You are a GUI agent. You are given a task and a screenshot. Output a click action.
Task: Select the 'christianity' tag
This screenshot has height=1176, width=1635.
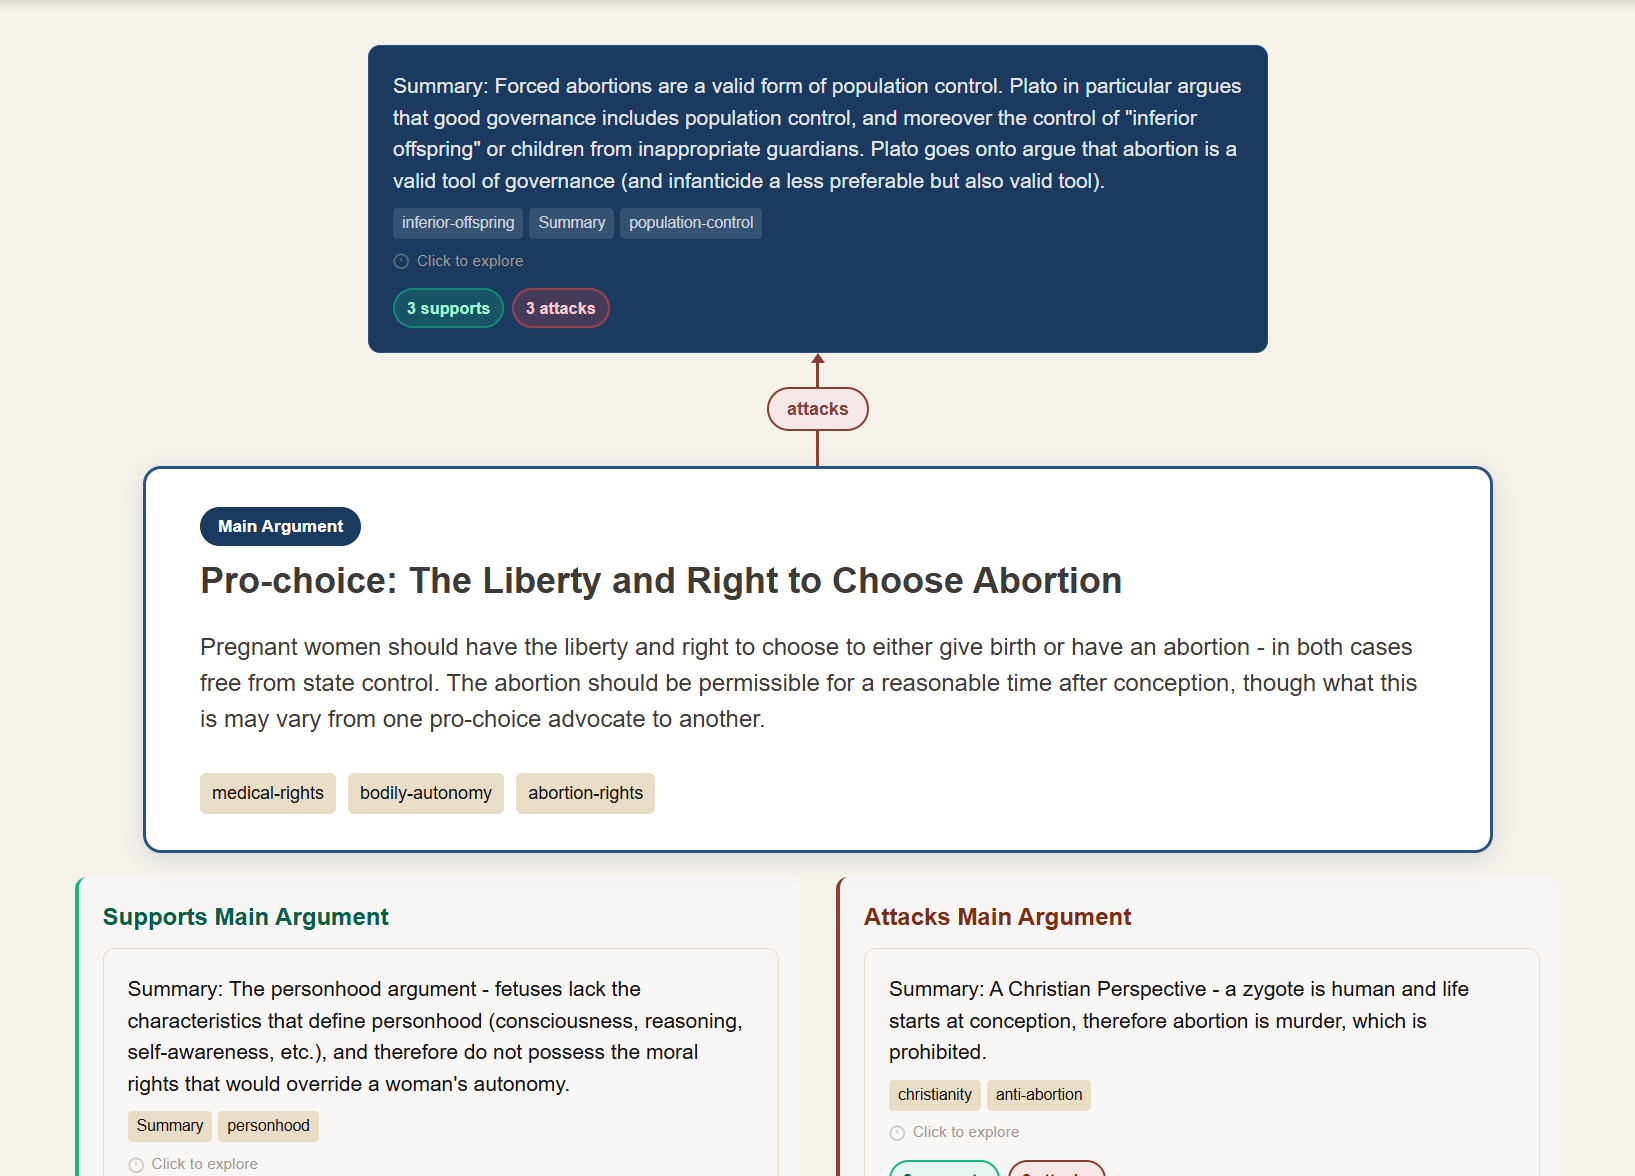click(934, 1095)
